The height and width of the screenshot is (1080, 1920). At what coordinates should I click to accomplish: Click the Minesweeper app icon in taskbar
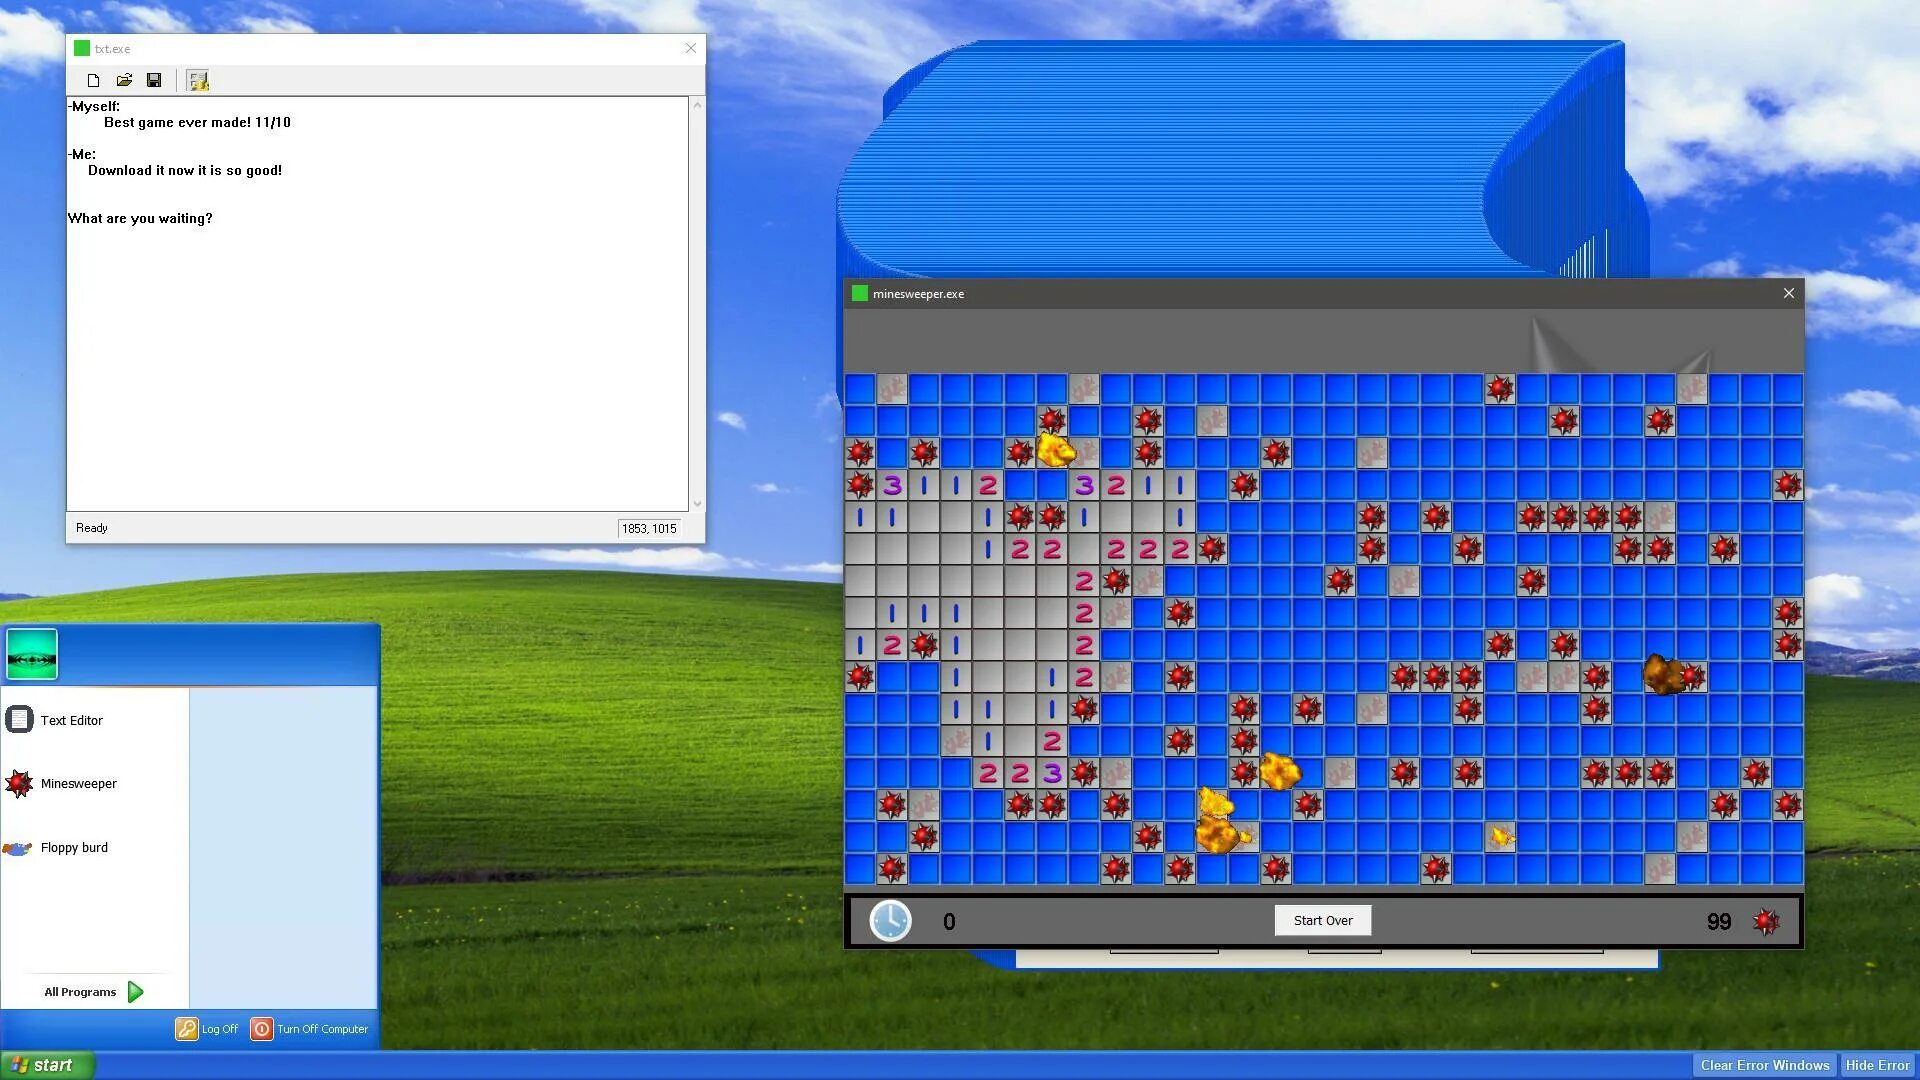(x=18, y=783)
